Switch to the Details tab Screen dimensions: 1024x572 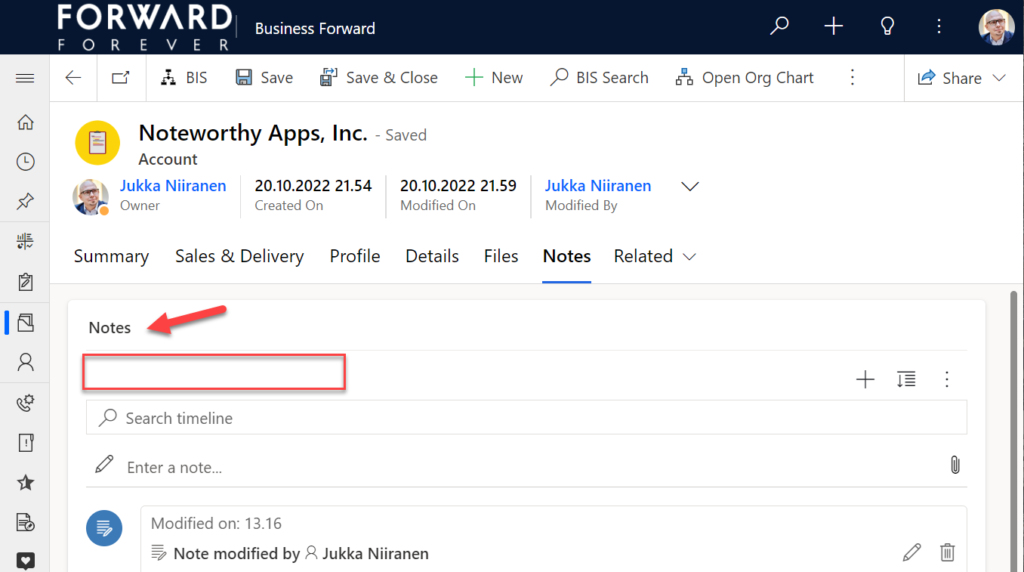click(432, 256)
